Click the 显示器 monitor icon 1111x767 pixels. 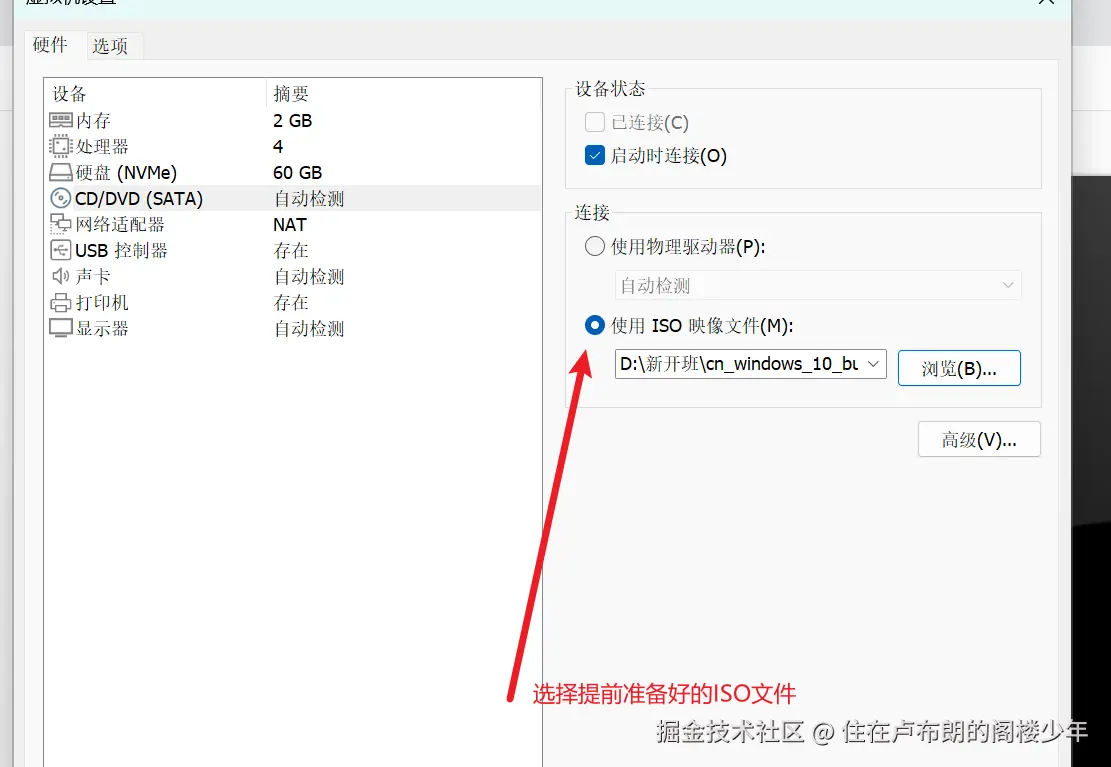coord(60,328)
